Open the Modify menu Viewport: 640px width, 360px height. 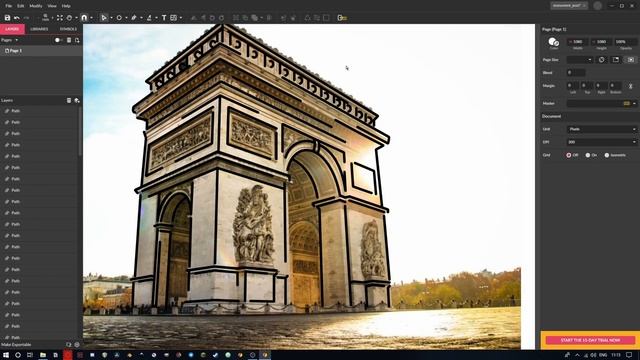[36, 6]
